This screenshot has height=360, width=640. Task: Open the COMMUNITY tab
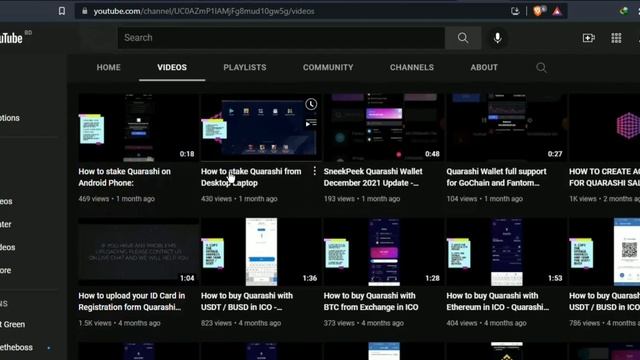tap(328, 67)
